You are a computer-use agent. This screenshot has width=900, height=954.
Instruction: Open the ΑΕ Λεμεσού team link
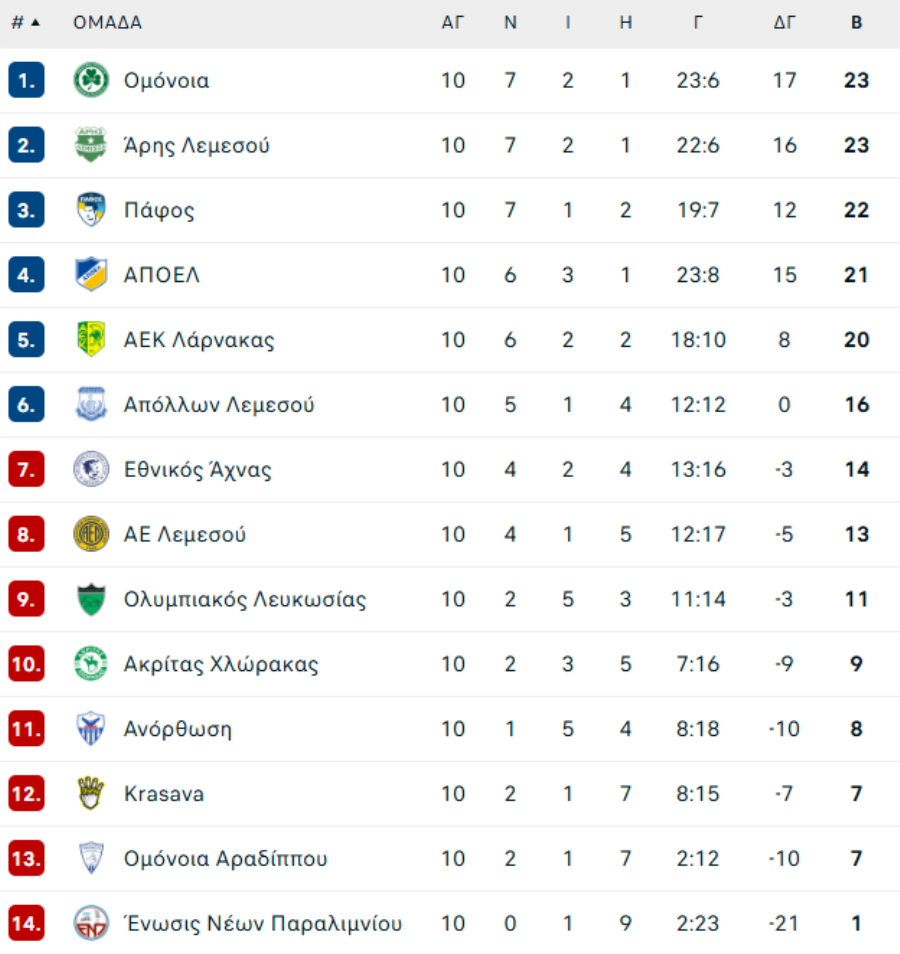click(x=184, y=535)
